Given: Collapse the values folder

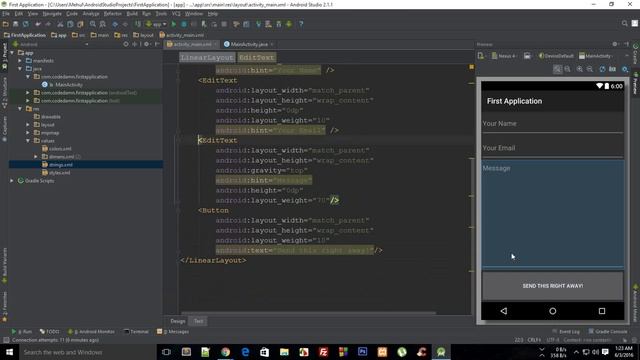Looking at the screenshot, I should 28,141.
